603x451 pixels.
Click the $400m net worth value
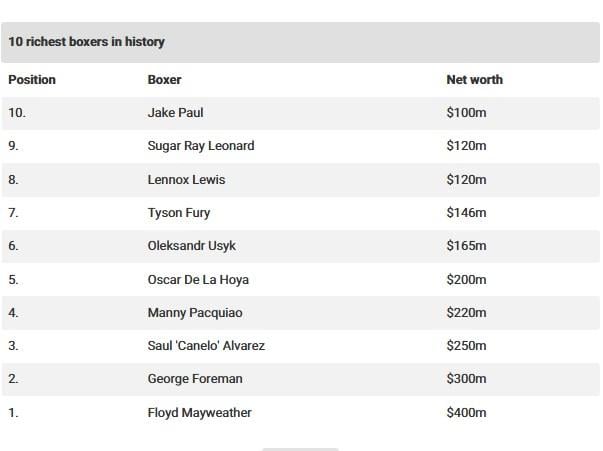(x=466, y=413)
